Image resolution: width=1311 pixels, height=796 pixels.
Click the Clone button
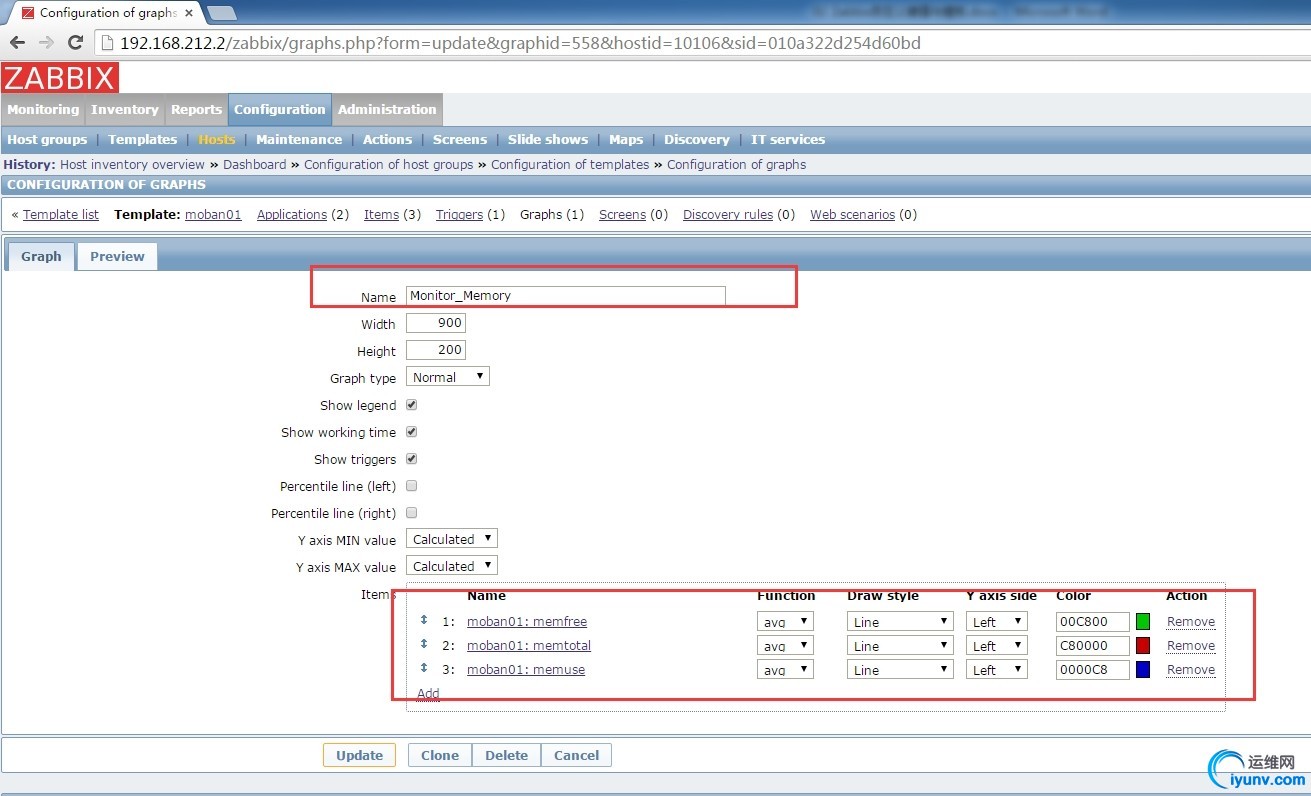(x=440, y=755)
